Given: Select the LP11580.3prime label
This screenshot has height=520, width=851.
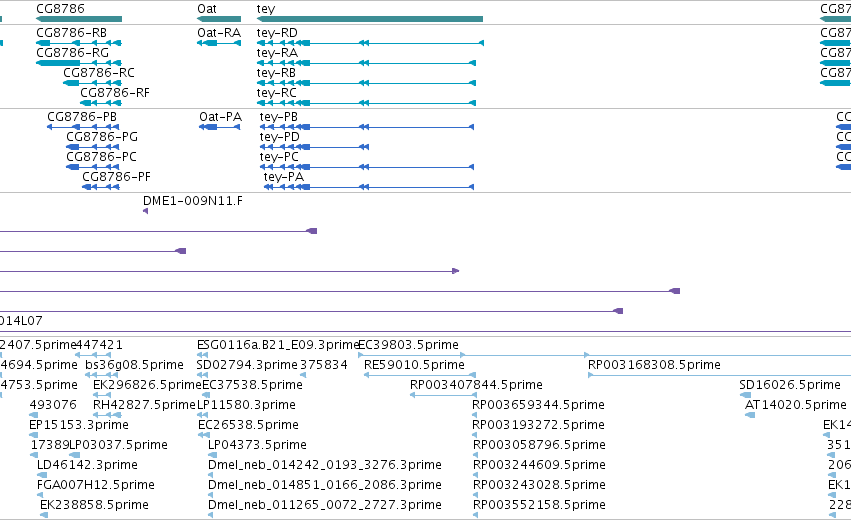Looking at the screenshot, I should point(246,405).
